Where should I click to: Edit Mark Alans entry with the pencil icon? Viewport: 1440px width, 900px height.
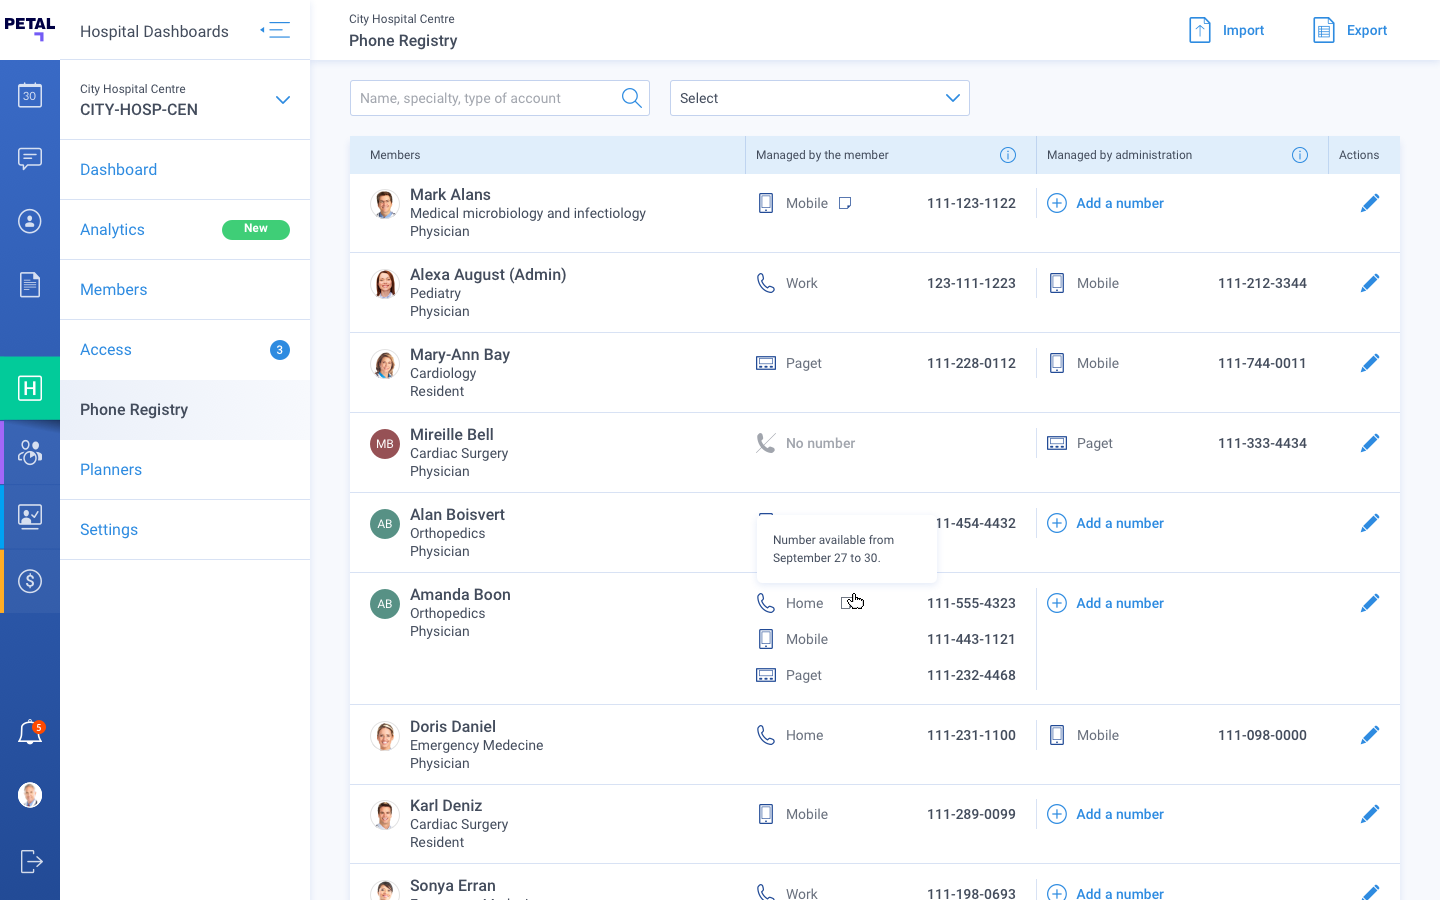(x=1370, y=202)
